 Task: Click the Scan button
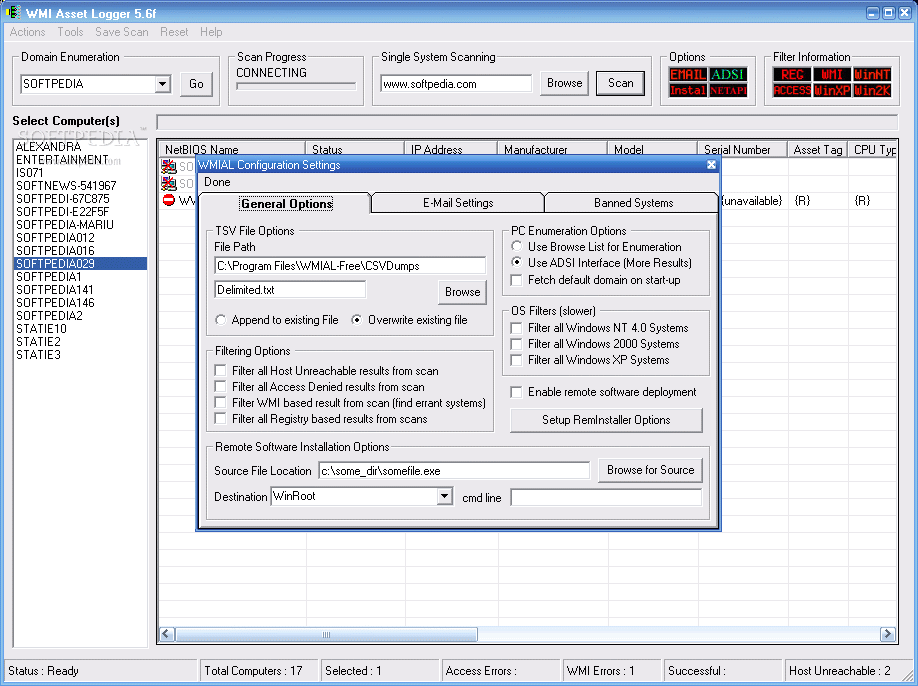(x=621, y=83)
